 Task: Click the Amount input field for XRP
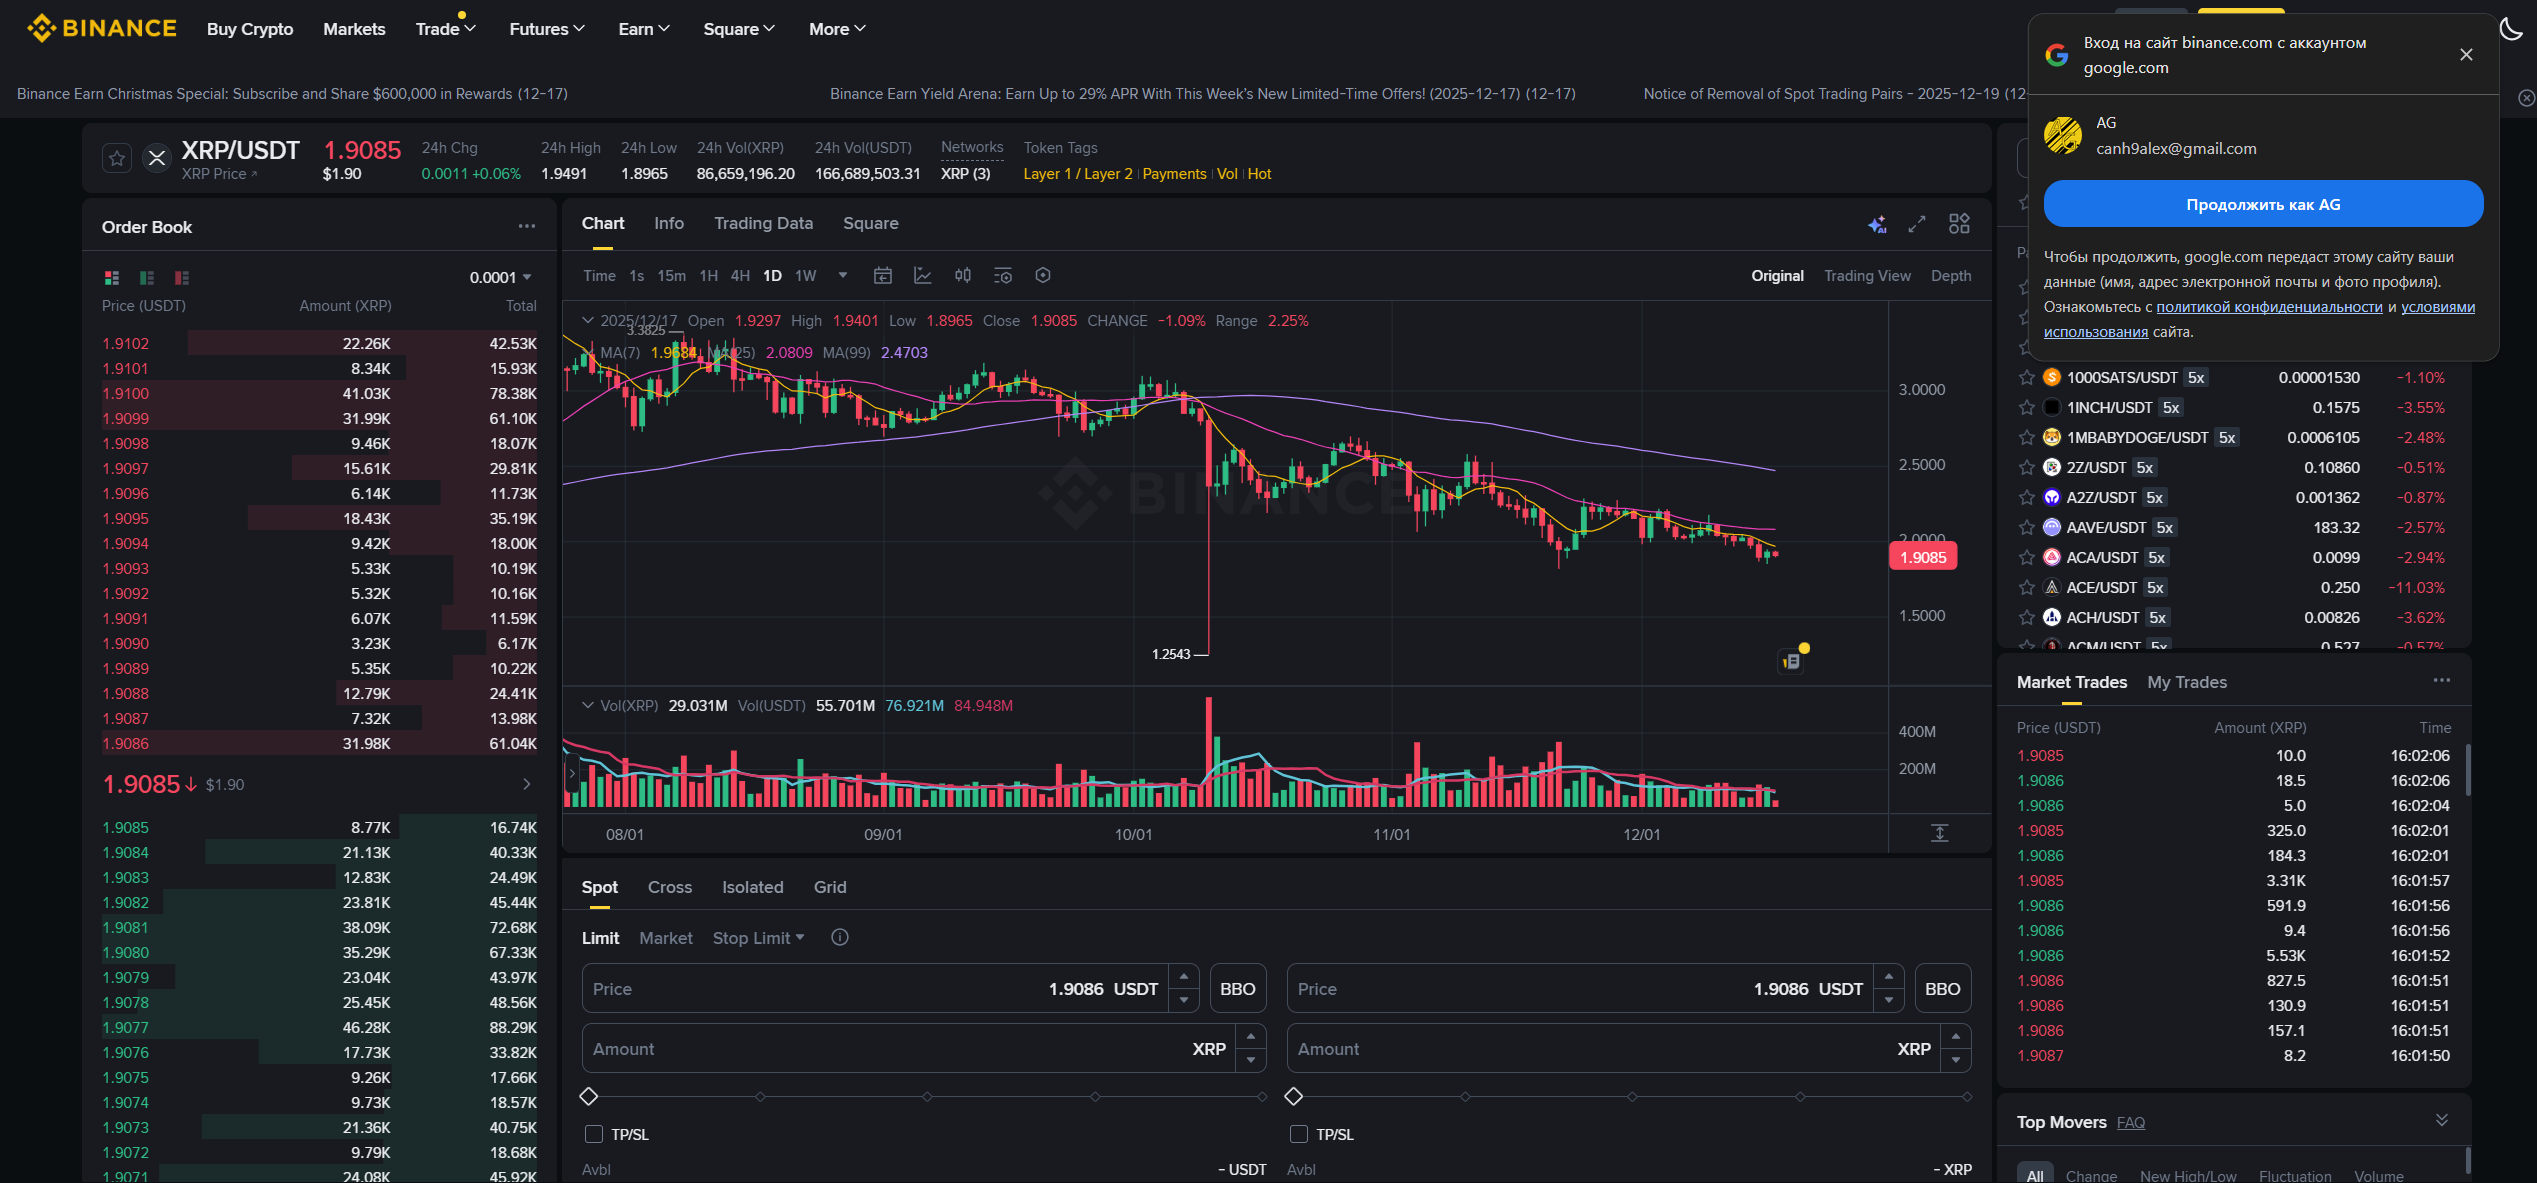pyautogui.click(x=900, y=1048)
